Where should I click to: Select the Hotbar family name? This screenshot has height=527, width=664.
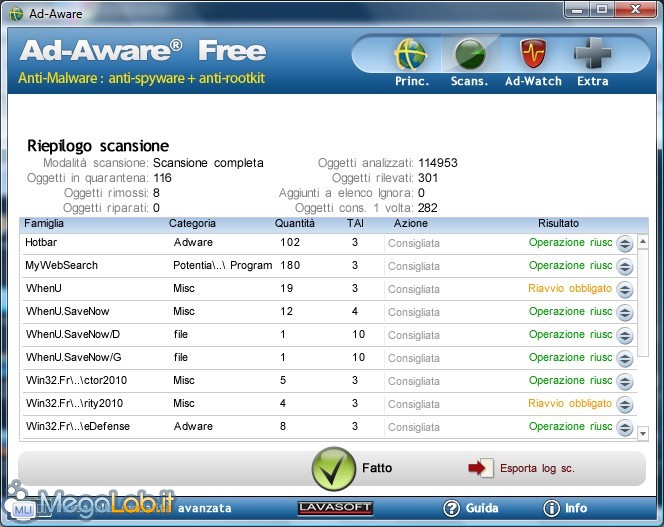pyautogui.click(x=41, y=242)
